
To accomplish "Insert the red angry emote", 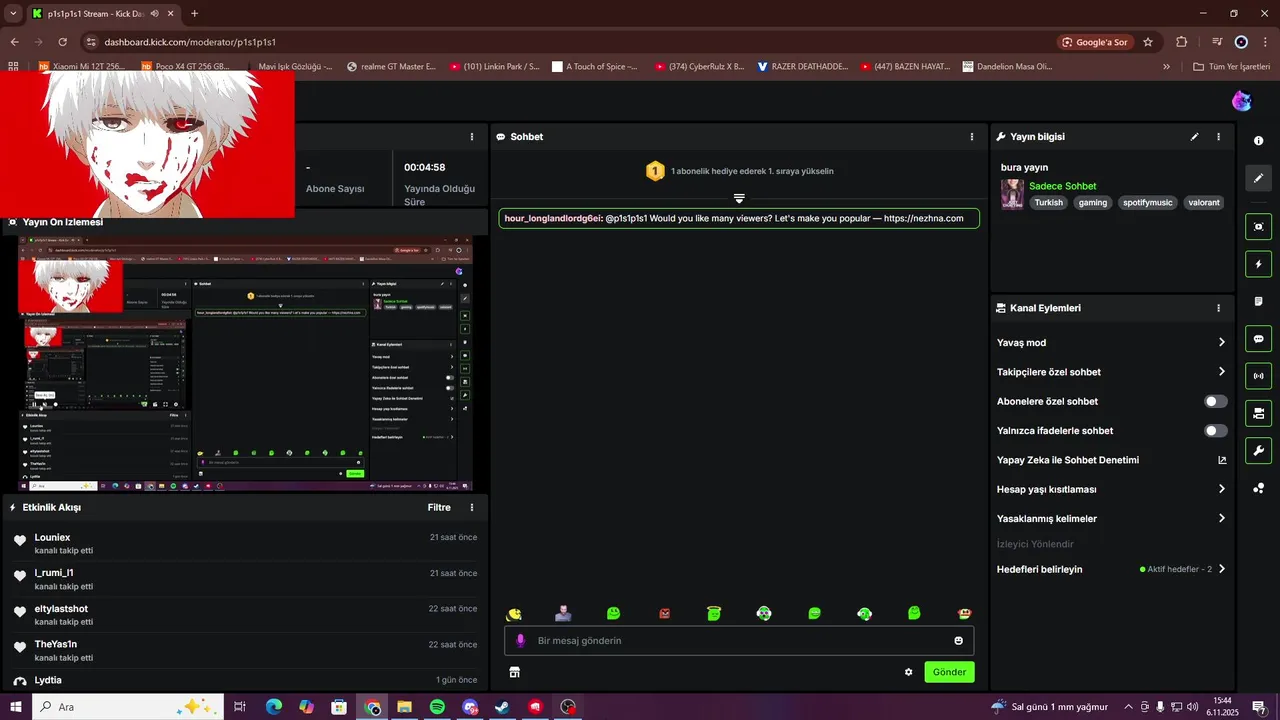I will [x=664, y=614].
